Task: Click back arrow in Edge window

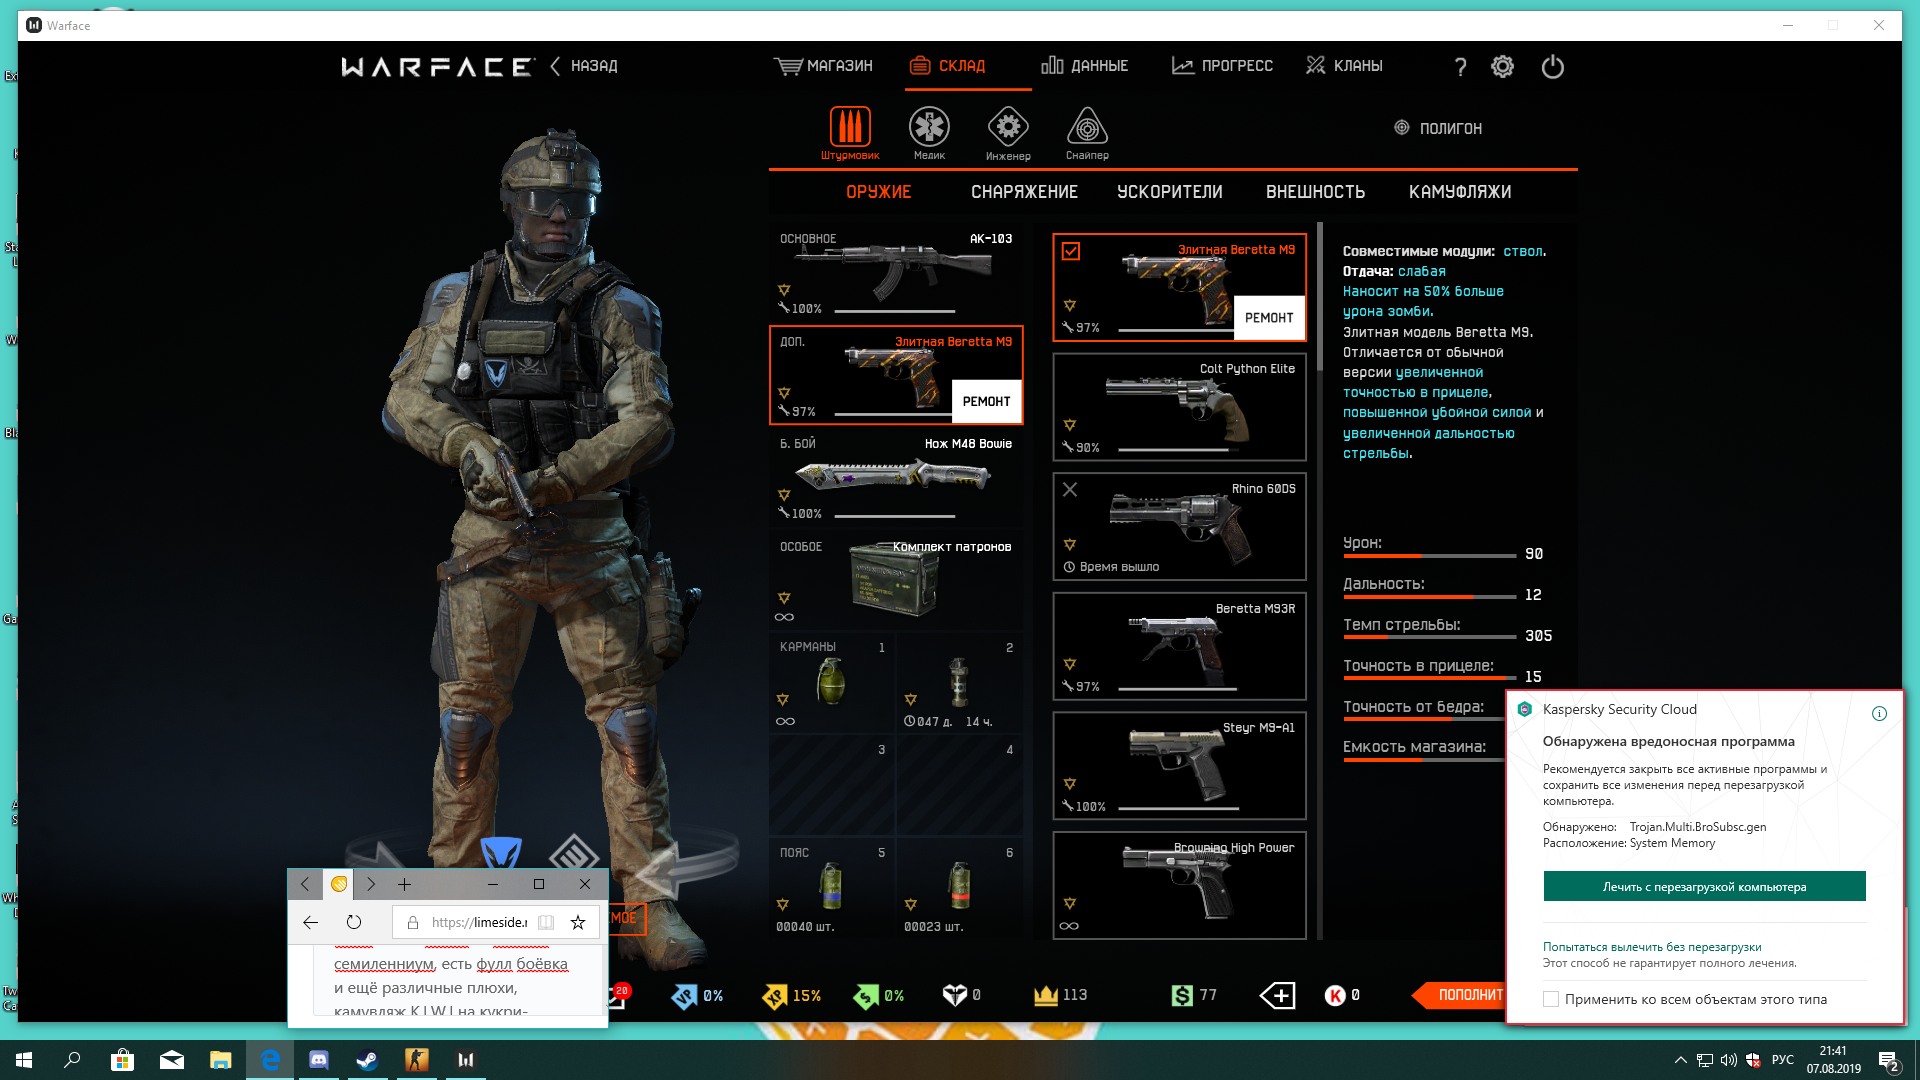Action: (310, 922)
